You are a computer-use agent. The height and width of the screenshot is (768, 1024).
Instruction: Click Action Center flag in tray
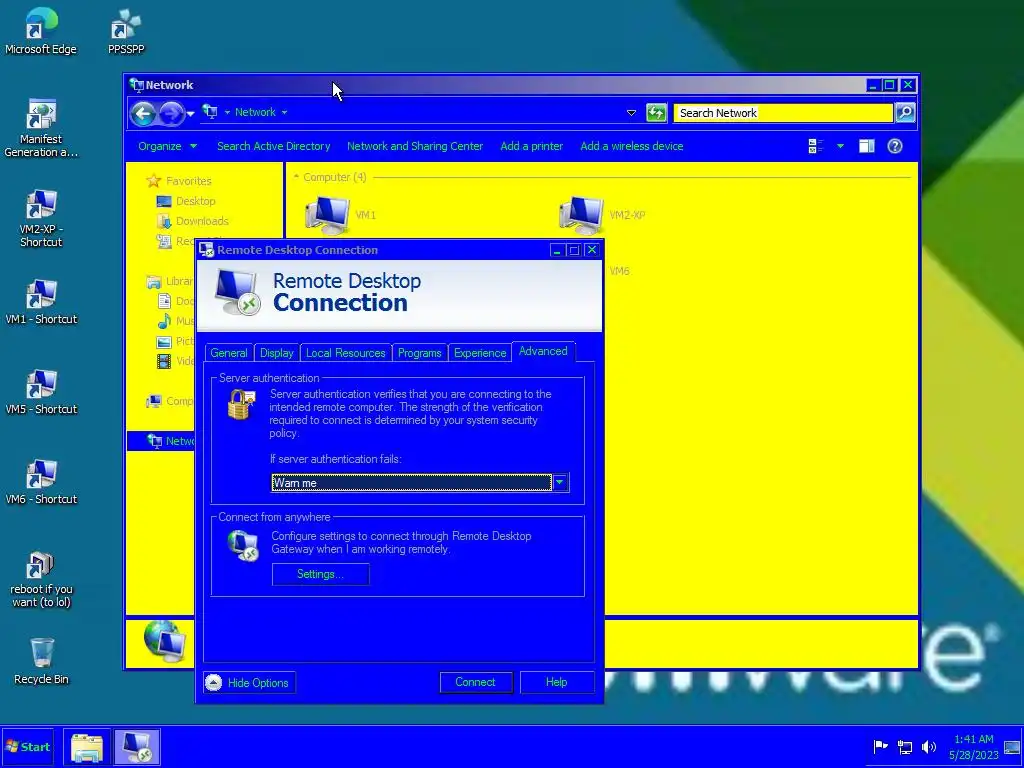(x=880, y=746)
